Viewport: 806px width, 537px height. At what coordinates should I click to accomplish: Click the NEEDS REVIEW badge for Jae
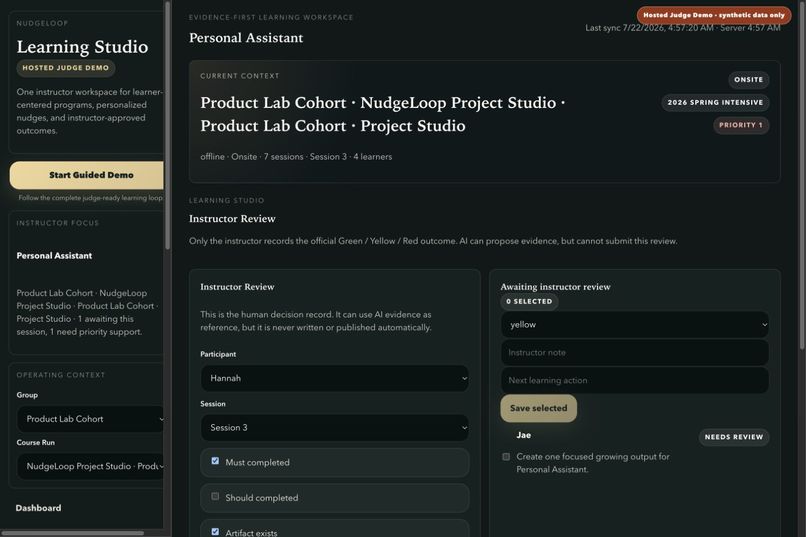tap(734, 437)
